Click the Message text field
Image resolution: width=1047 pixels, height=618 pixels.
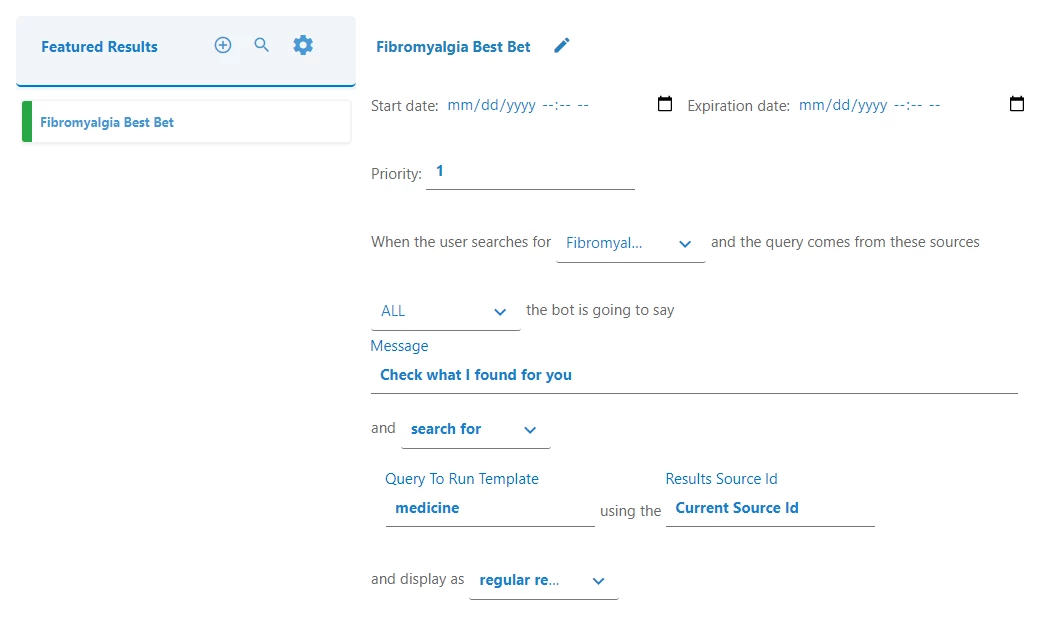click(x=694, y=375)
